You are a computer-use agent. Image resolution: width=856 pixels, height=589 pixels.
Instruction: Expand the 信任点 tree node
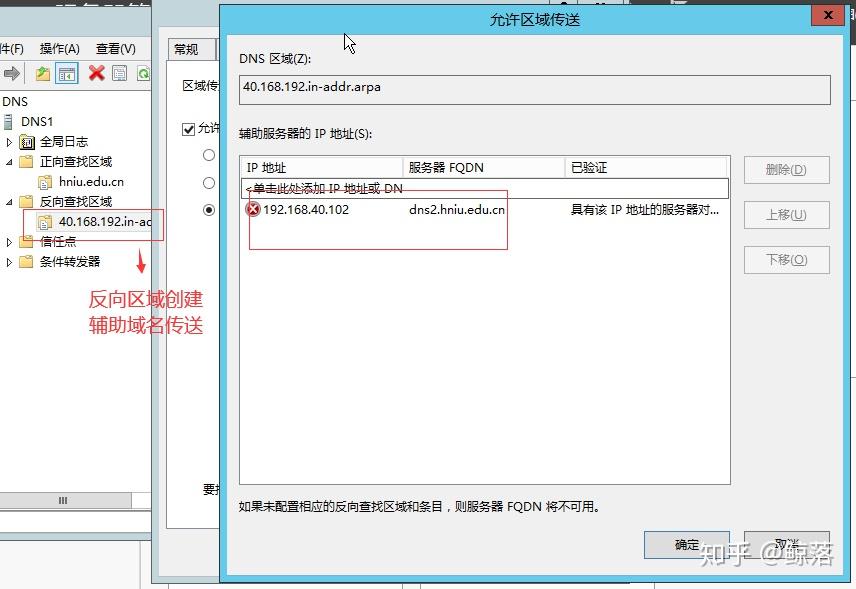pyautogui.click(x=11, y=240)
